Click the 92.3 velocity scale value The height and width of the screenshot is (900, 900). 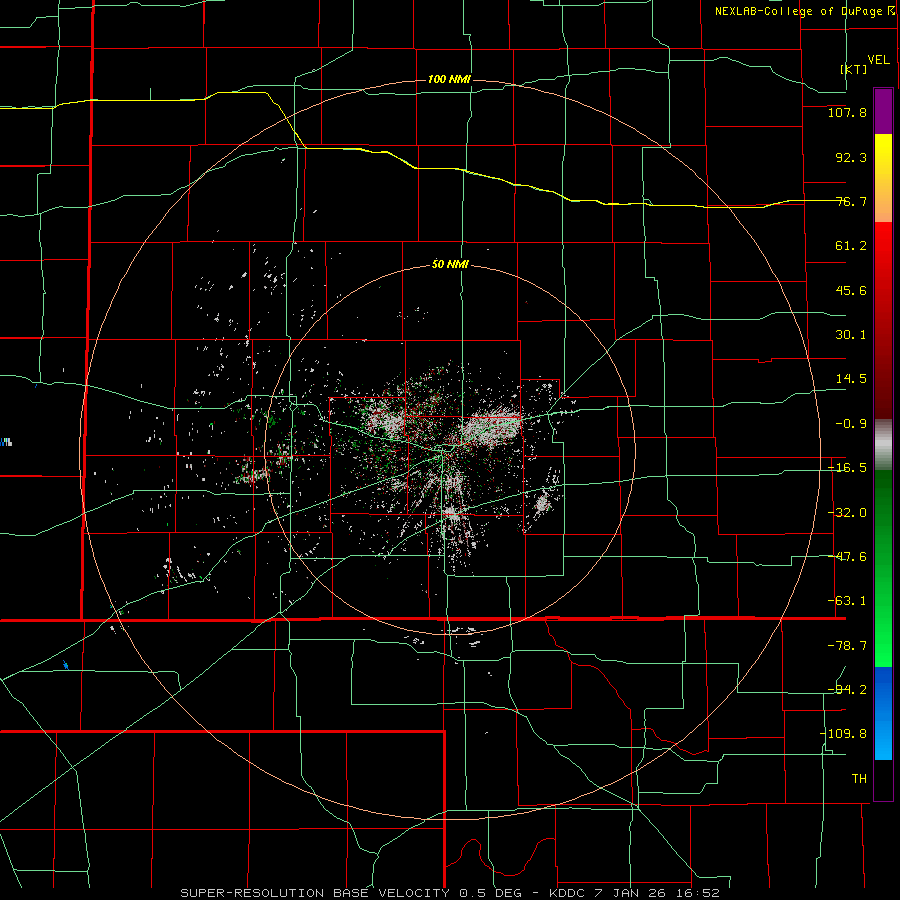(851, 157)
